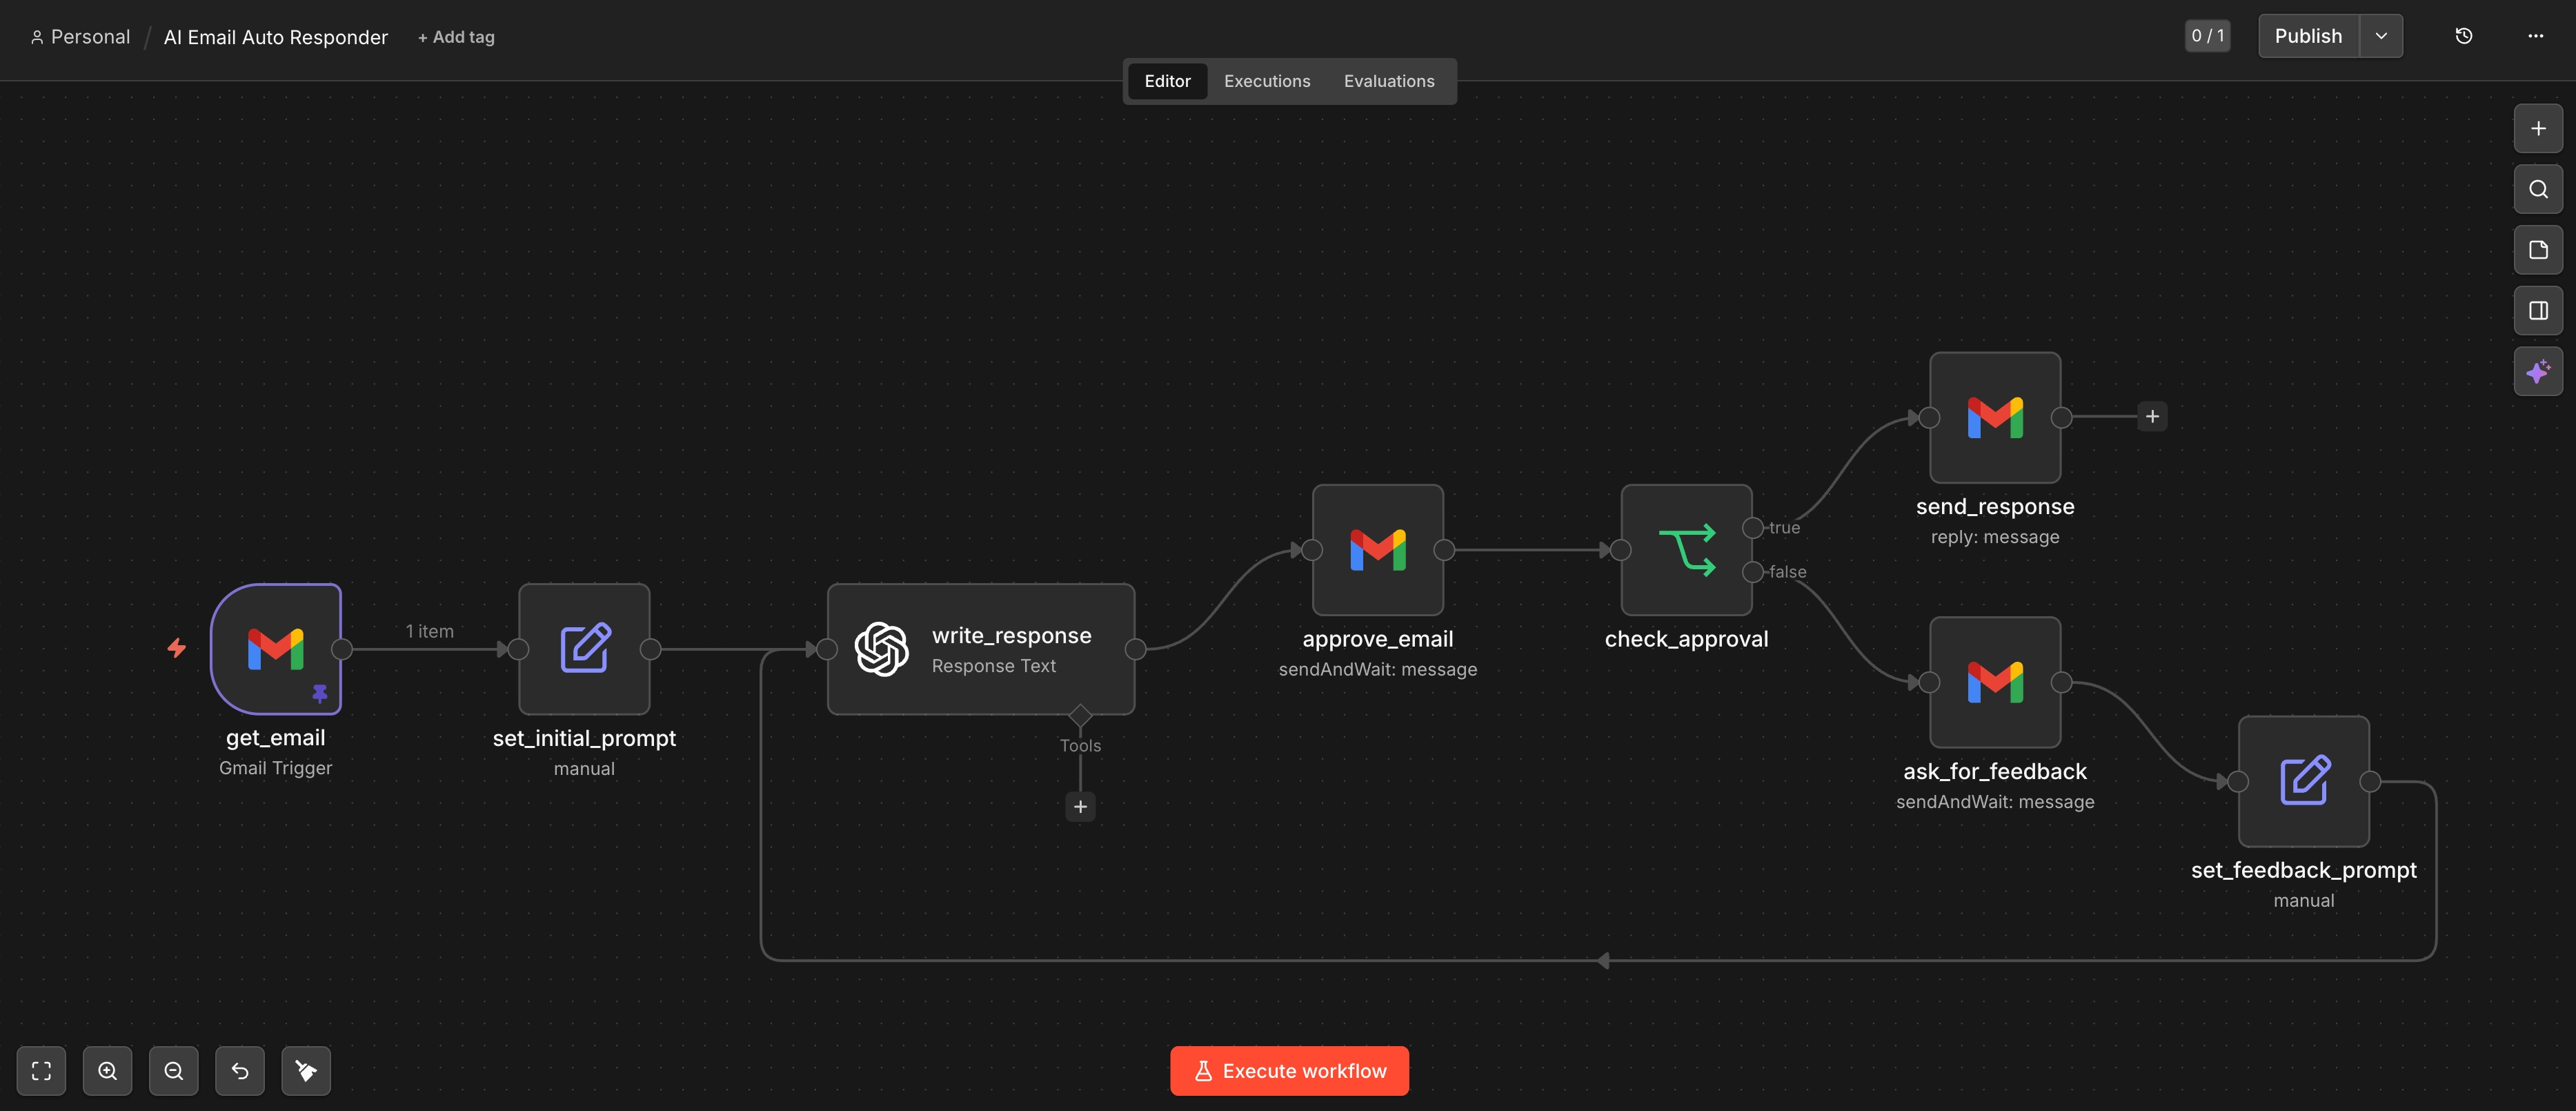Open the send_response Gmail node
This screenshot has height=1111, width=2576.
click(1995, 417)
